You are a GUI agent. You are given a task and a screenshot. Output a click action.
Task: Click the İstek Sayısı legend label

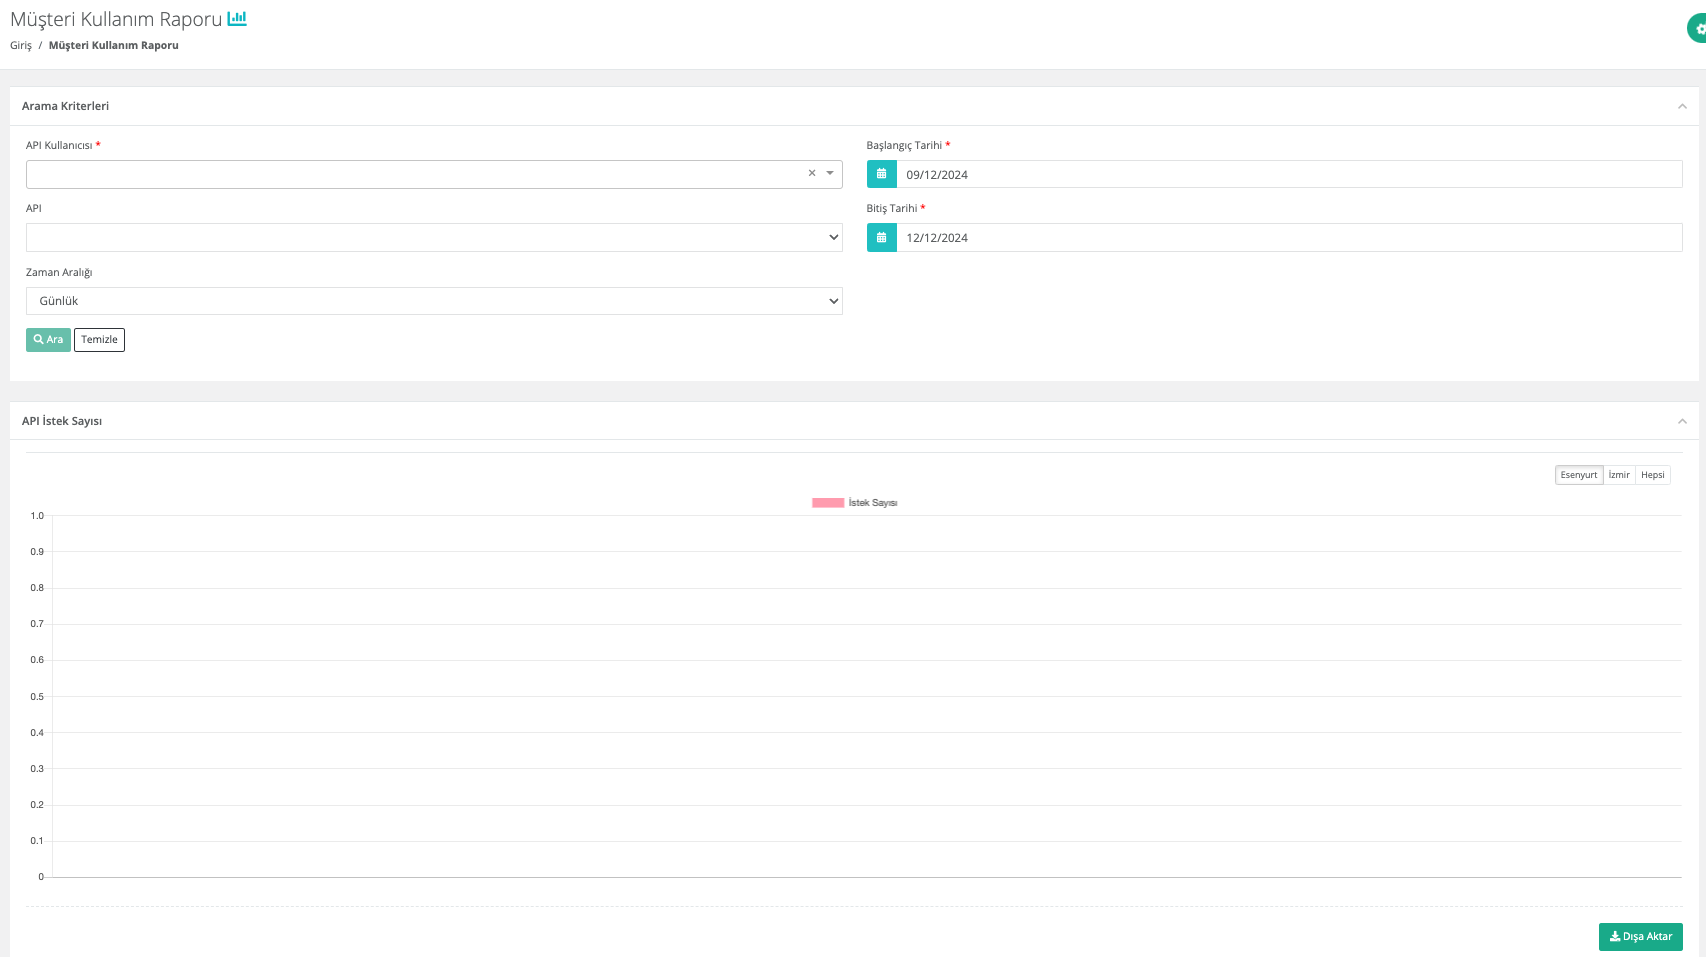click(872, 503)
